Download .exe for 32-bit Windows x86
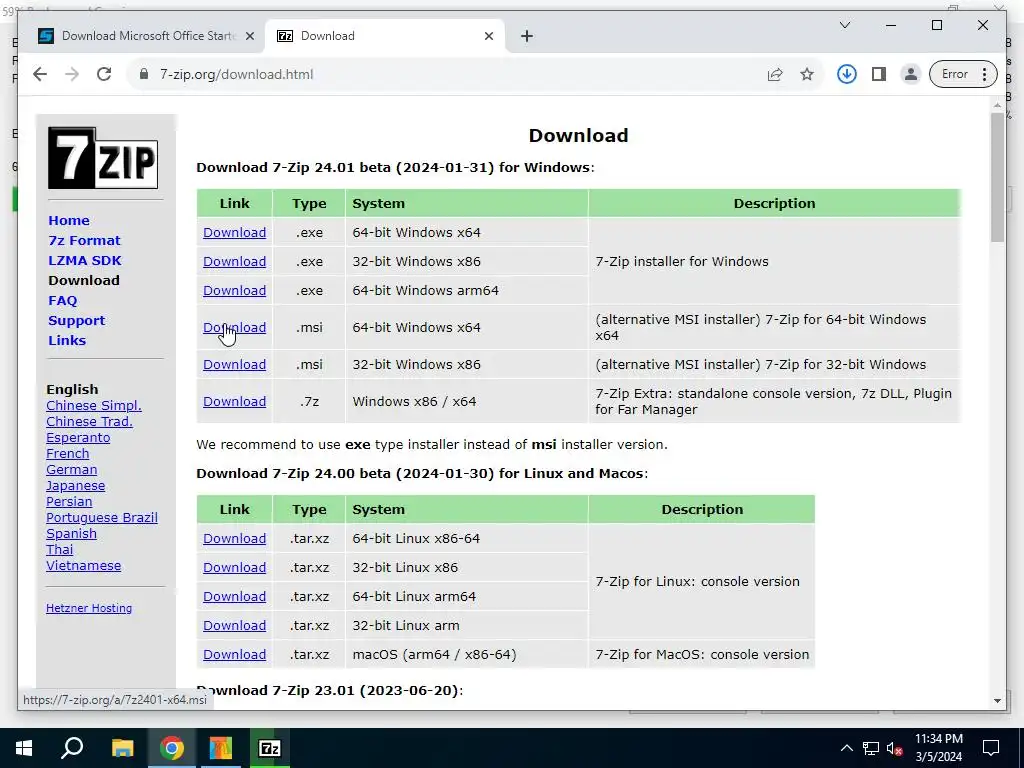1024x768 pixels. [234, 261]
